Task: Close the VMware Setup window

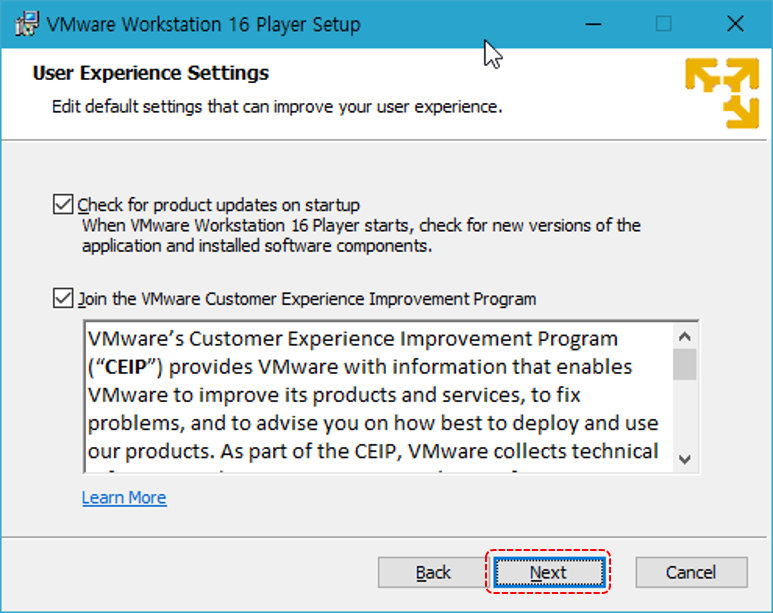Action: tap(735, 24)
